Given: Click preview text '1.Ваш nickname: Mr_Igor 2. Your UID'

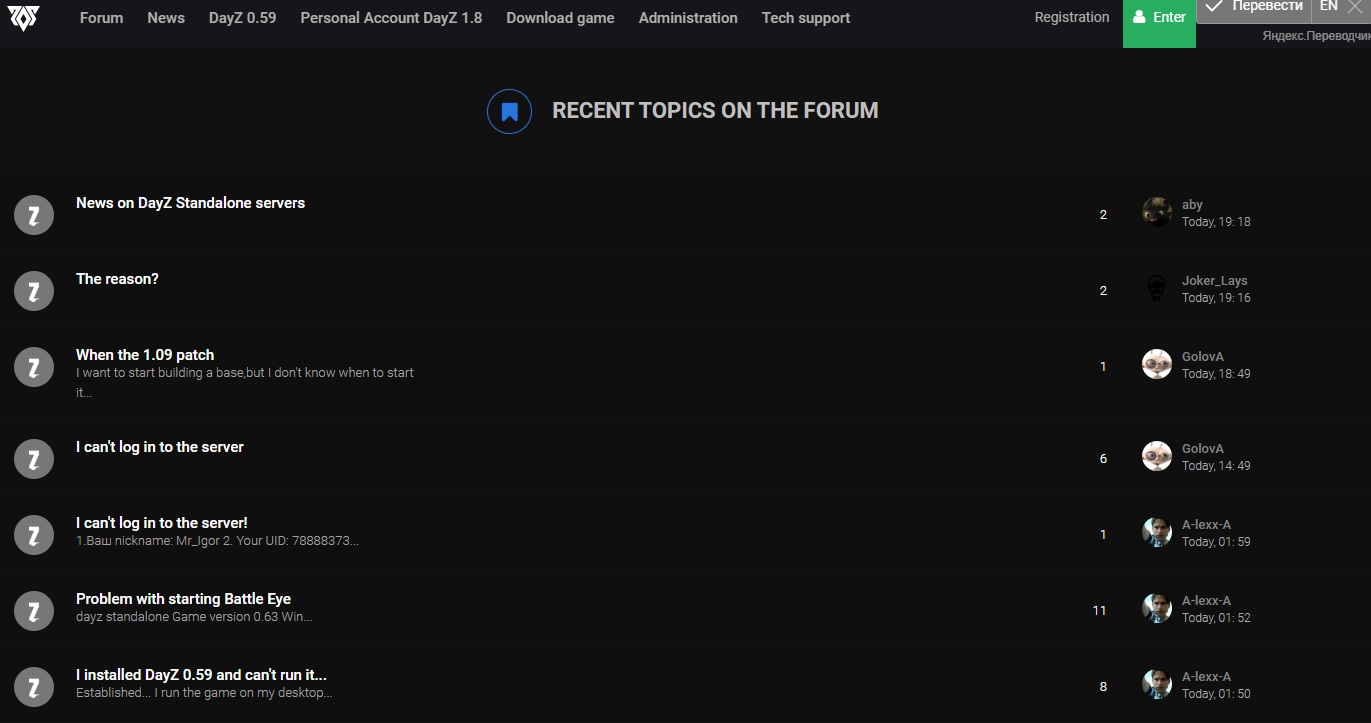Looking at the screenshot, I should (x=217, y=541).
